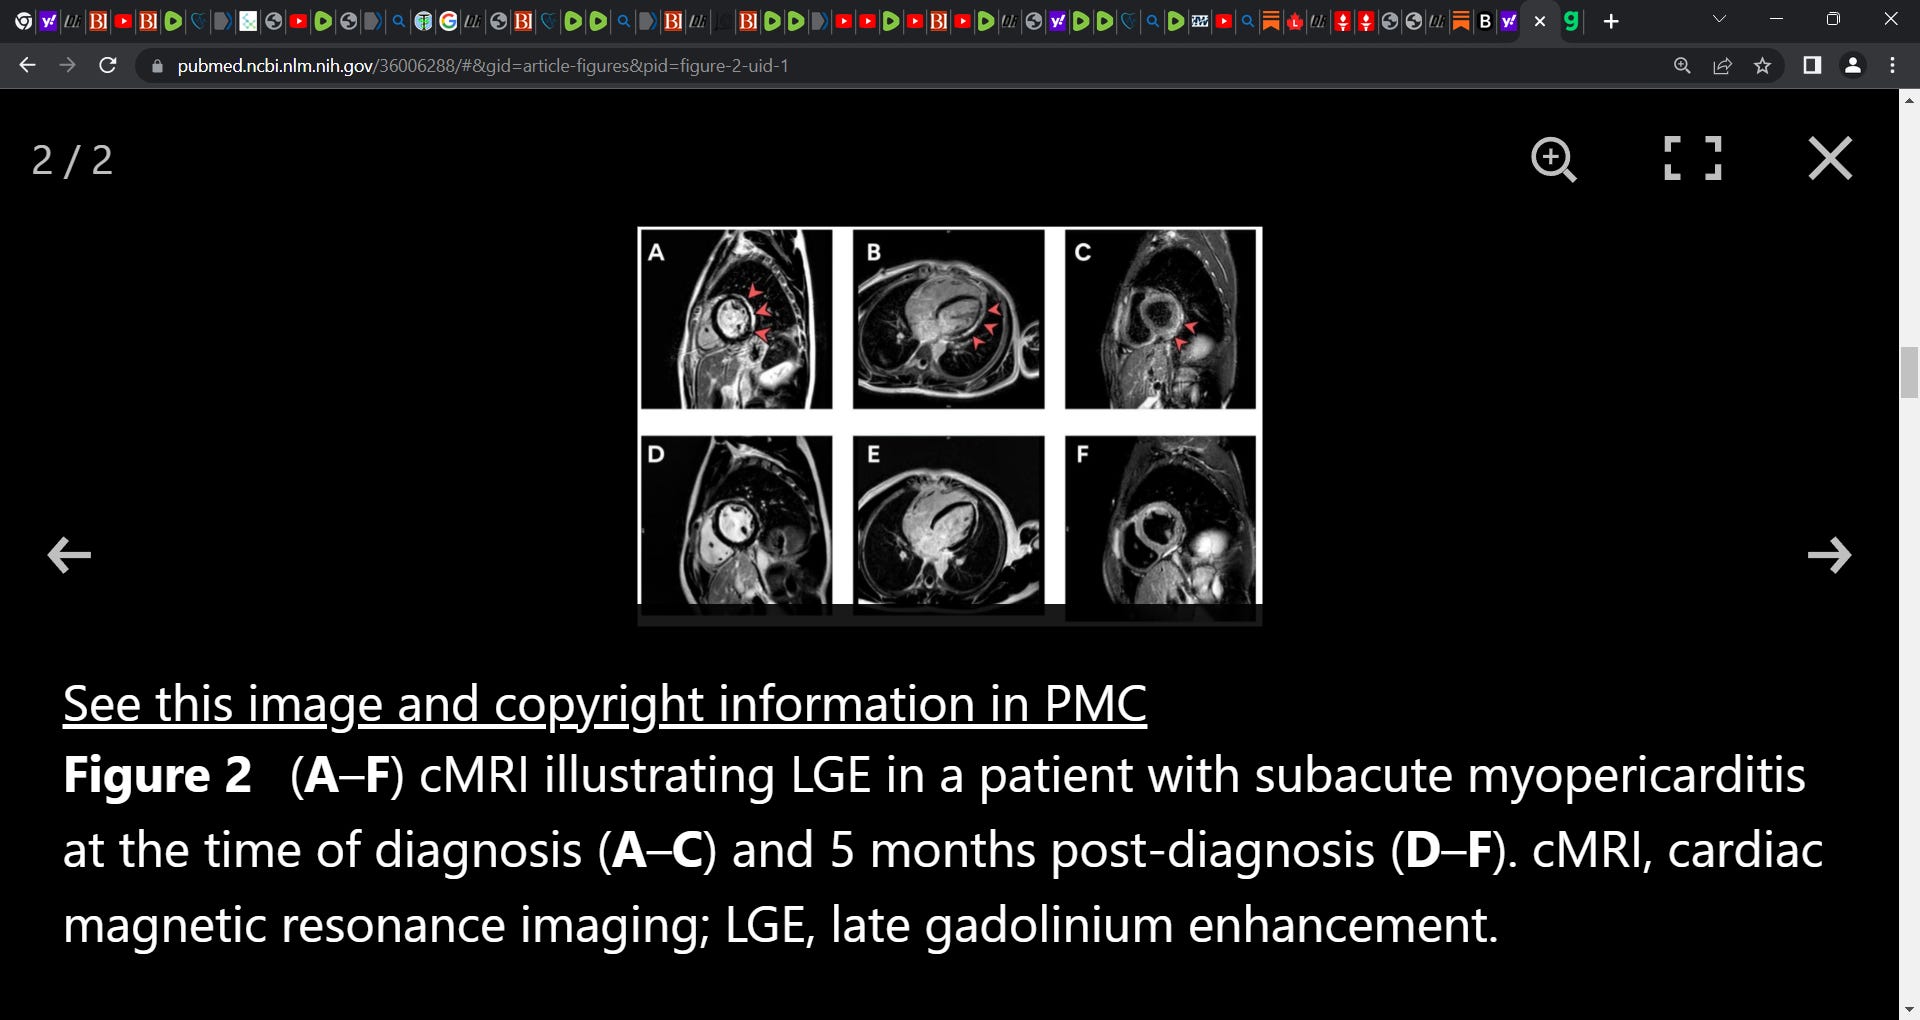Close the figure viewer overlay
The height and width of the screenshot is (1020, 1920).
pos(1830,158)
